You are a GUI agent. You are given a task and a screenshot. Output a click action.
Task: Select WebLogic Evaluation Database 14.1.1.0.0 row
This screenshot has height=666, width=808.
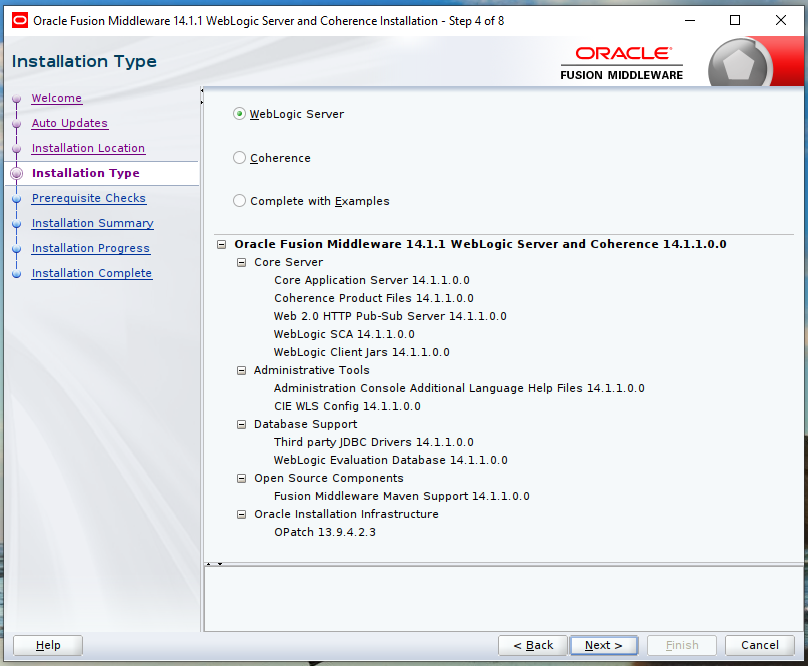pyautogui.click(x=391, y=460)
